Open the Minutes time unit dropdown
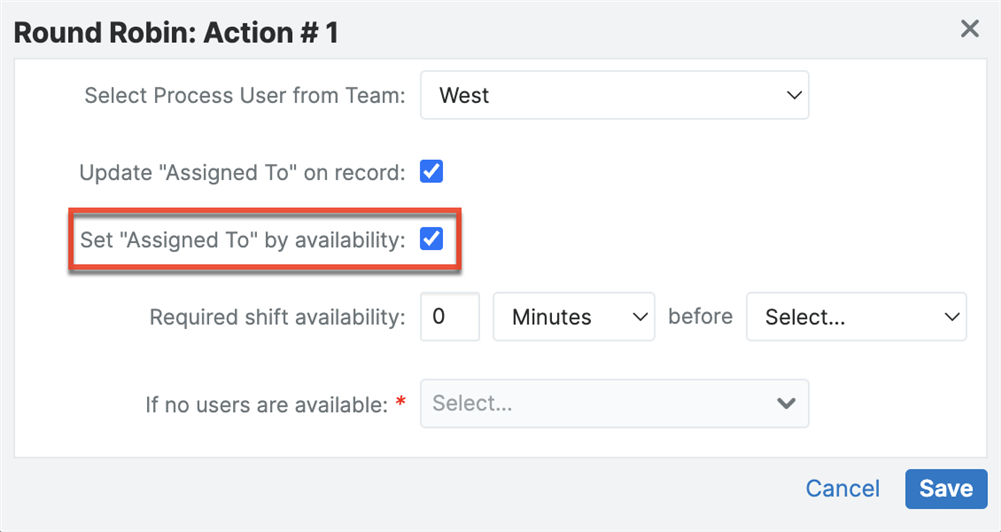 [x=574, y=317]
